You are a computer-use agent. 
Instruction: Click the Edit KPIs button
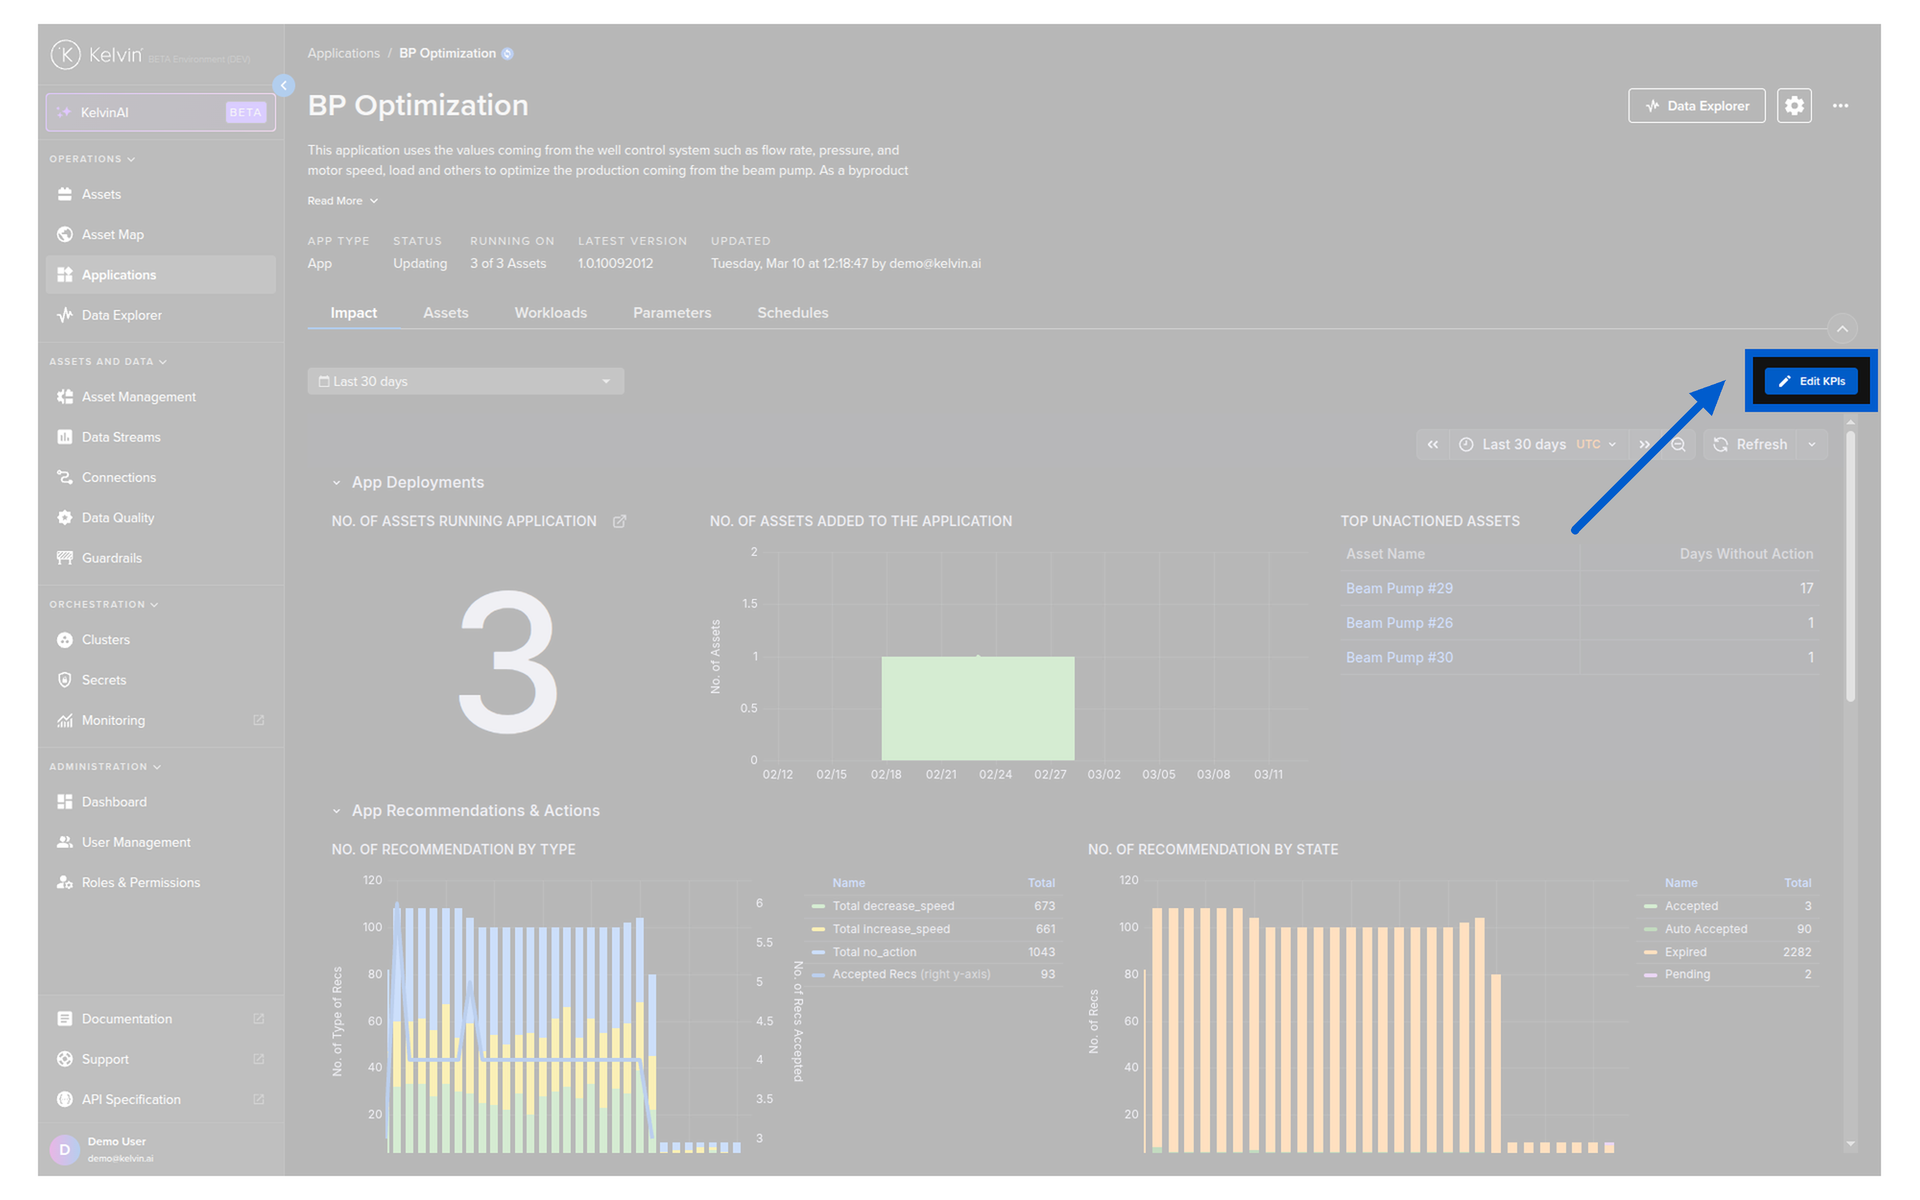(1811, 381)
